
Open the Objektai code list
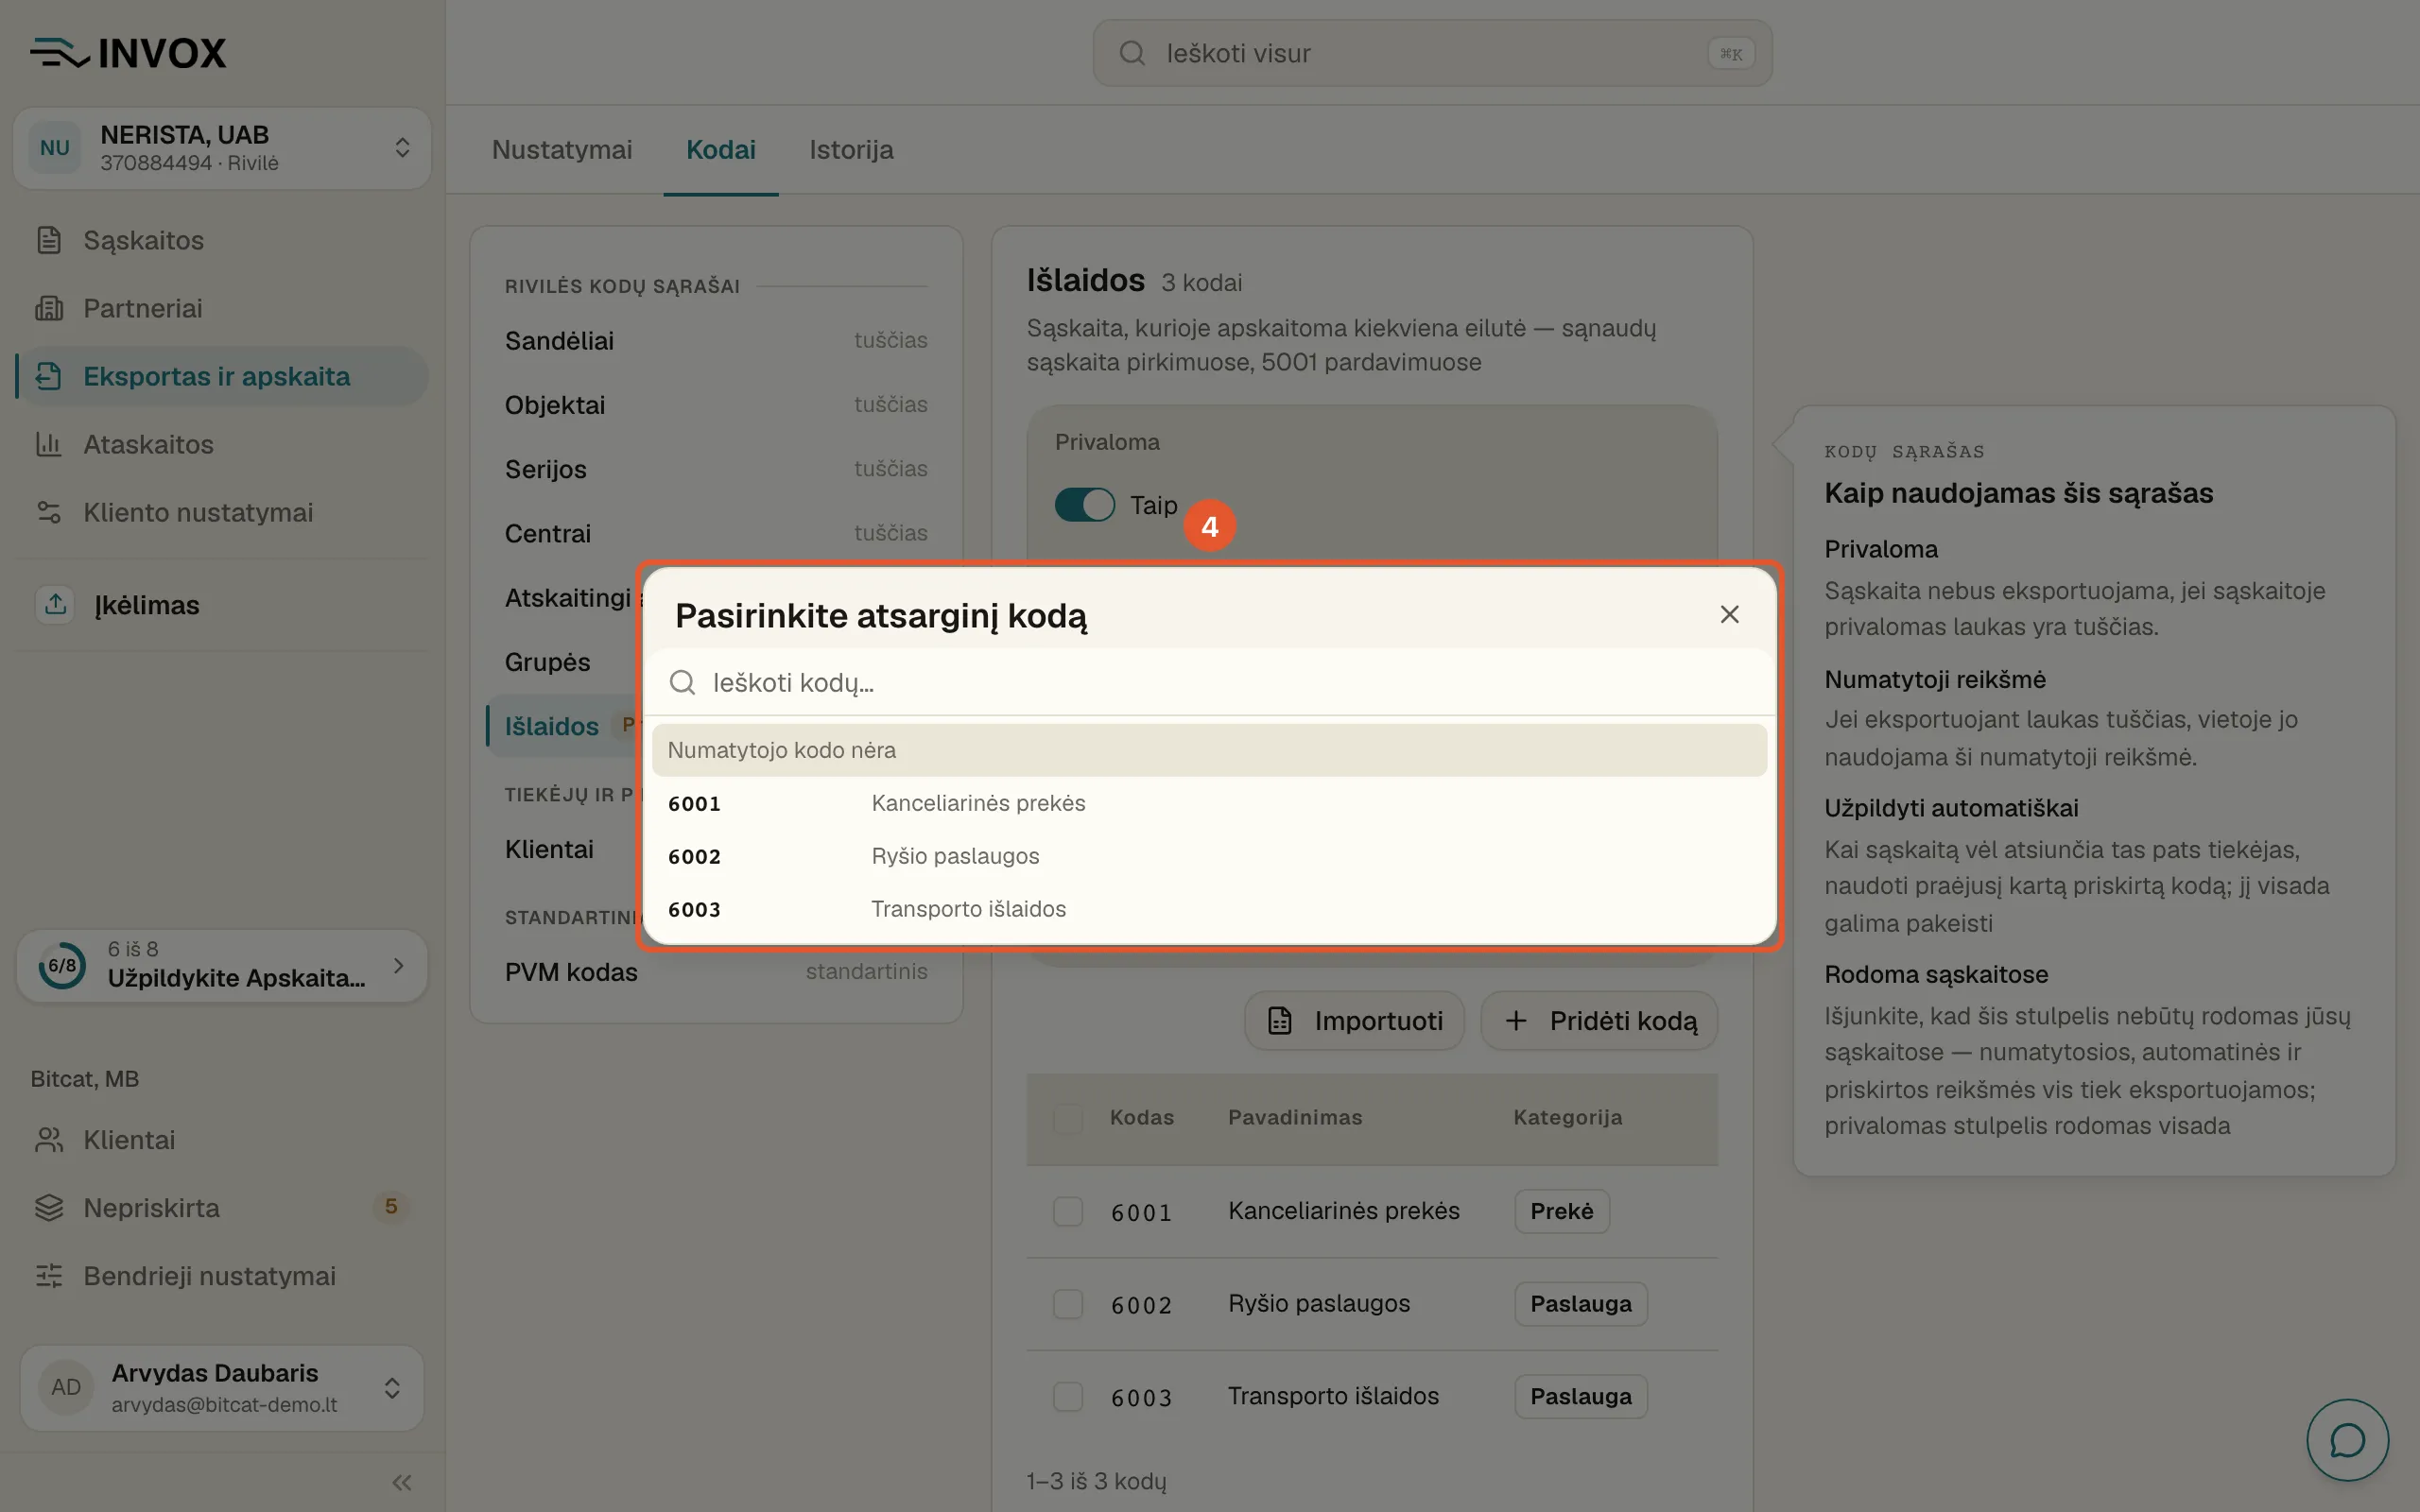[x=716, y=405]
